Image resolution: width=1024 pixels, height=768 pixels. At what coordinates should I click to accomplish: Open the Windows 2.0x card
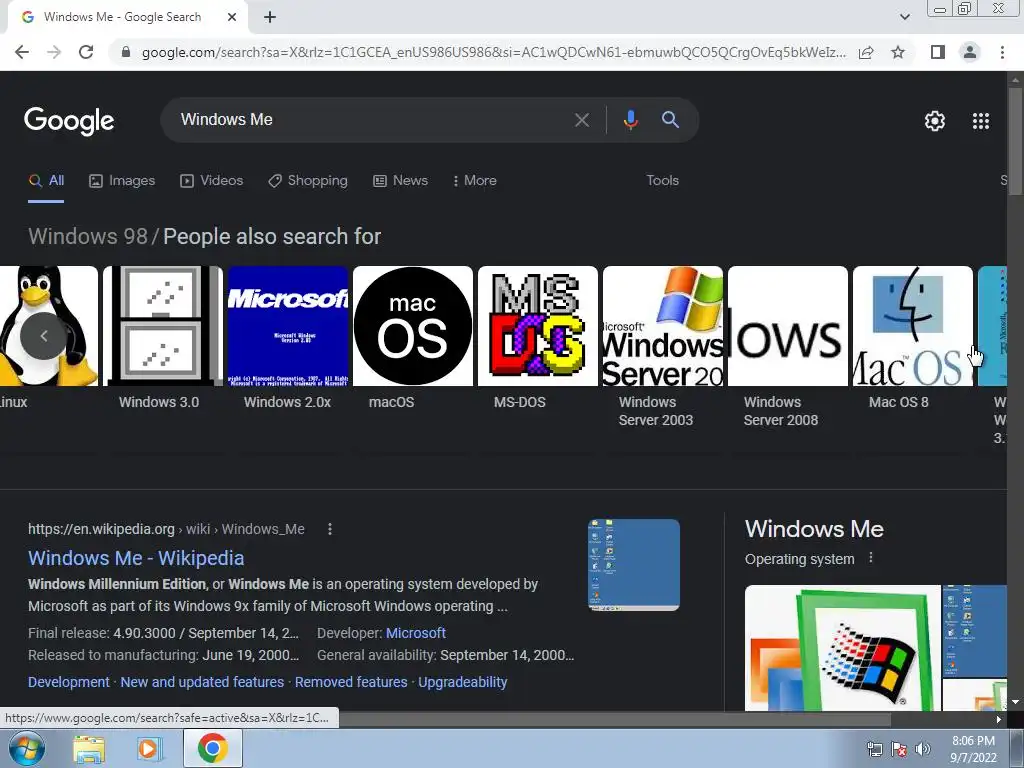pos(287,338)
